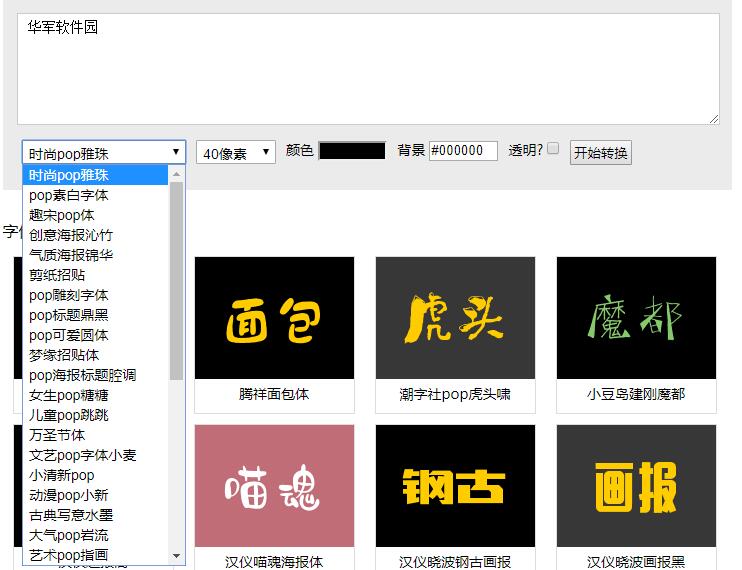Choose the 潮字社pop虎头啸 font preview
The image size is (742, 570).
[455, 318]
